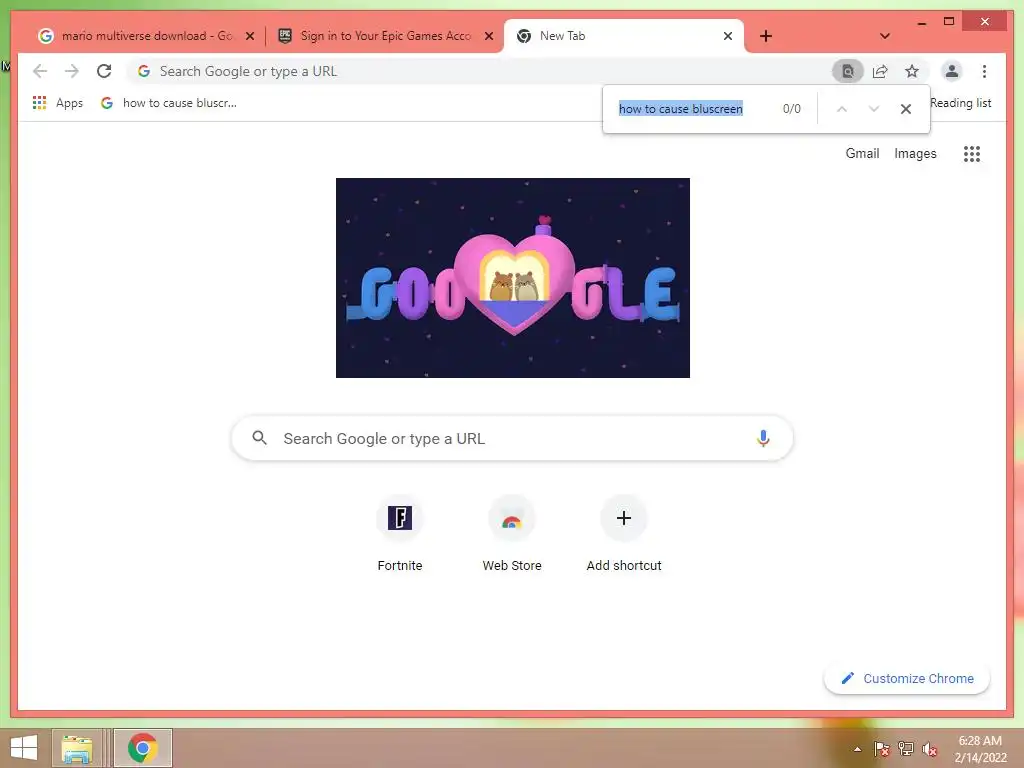
Task: Bookmark this tab with the star icon
Action: pos(912,71)
